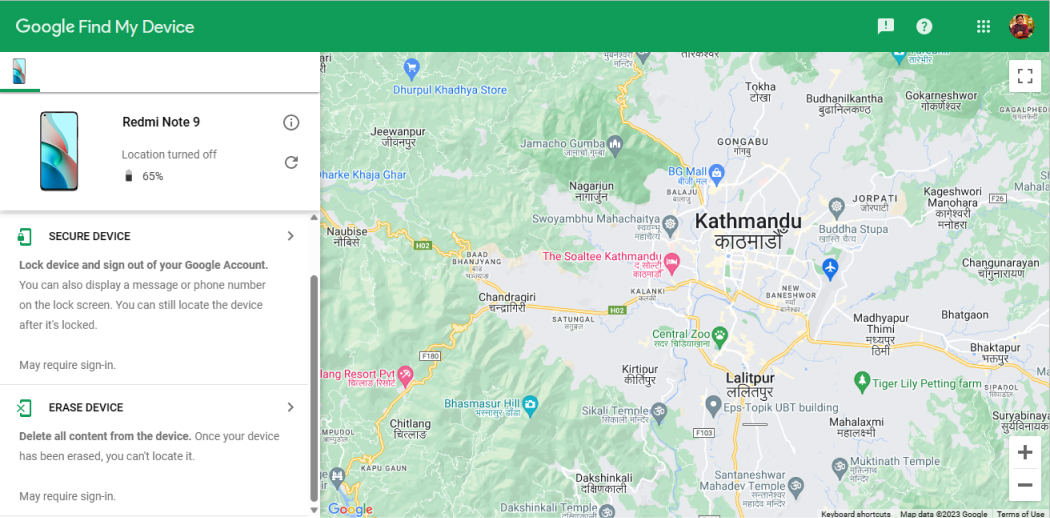
Task: Click the 'Location turned off' status text
Action: coord(169,155)
